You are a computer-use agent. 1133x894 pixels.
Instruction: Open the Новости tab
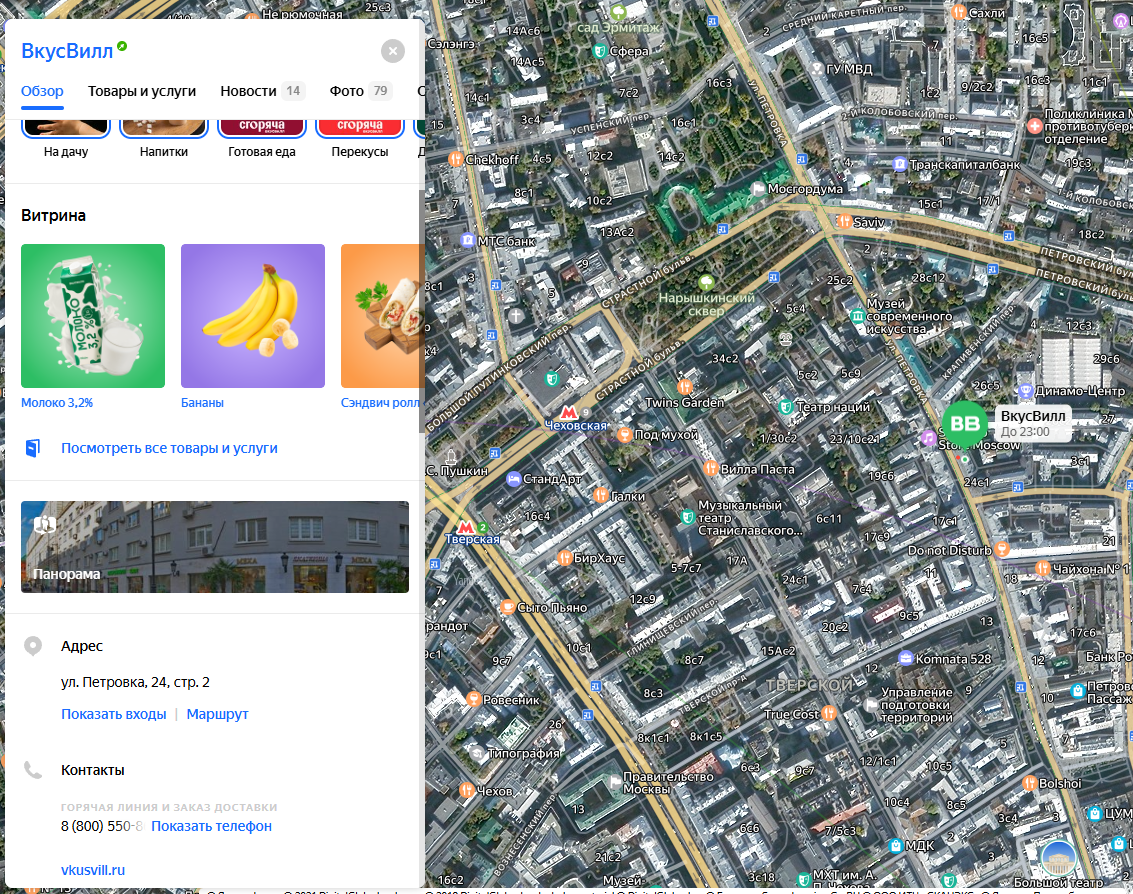click(263, 91)
